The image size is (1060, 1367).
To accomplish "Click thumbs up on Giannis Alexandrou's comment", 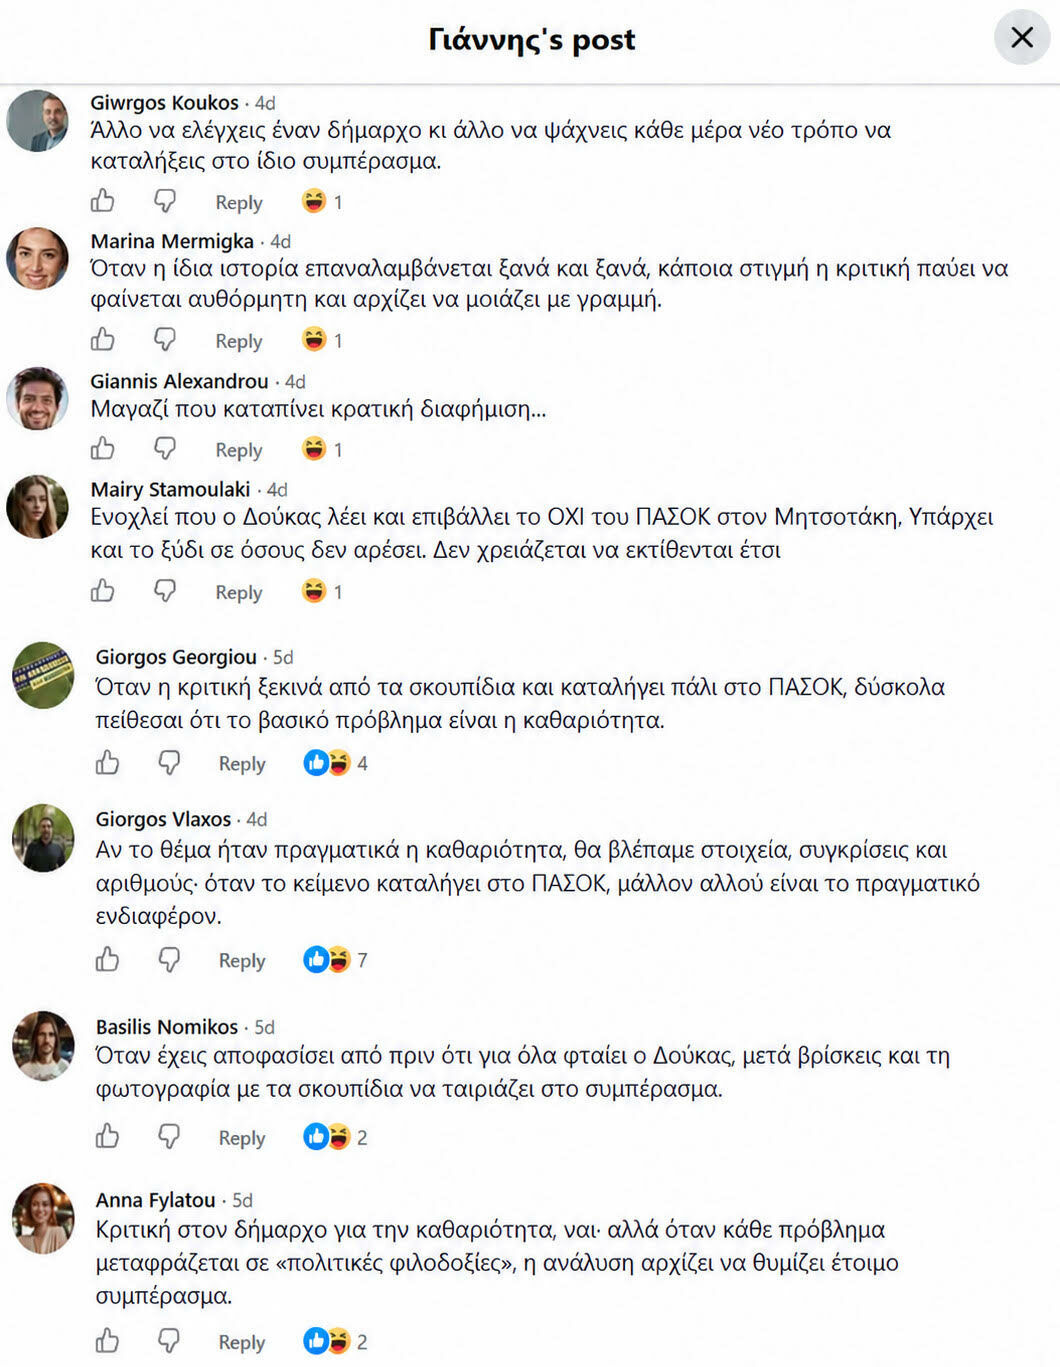I will pyautogui.click(x=103, y=449).
